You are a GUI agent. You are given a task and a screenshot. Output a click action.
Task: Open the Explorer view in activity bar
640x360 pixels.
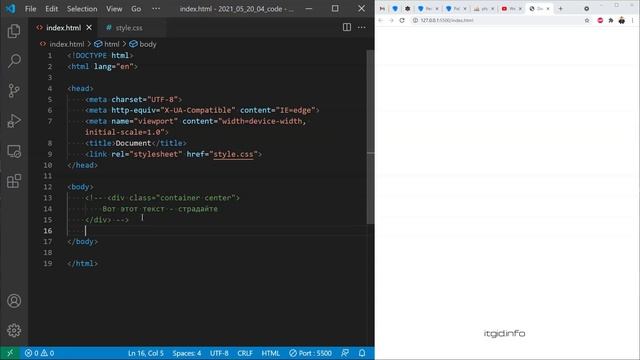pos(14,31)
